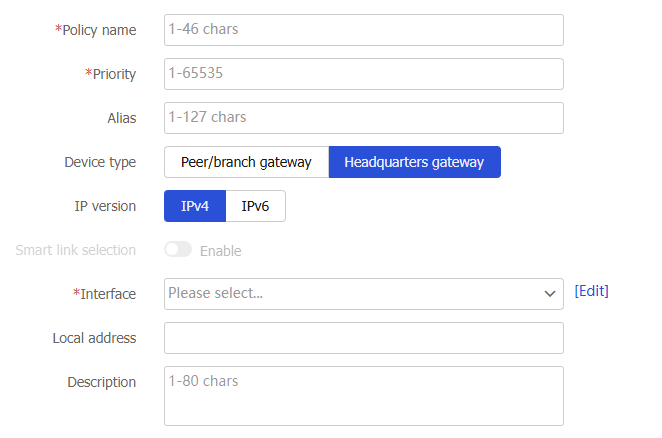Switch IP version to IPv6
The height and width of the screenshot is (438, 662).
click(x=255, y=206)
